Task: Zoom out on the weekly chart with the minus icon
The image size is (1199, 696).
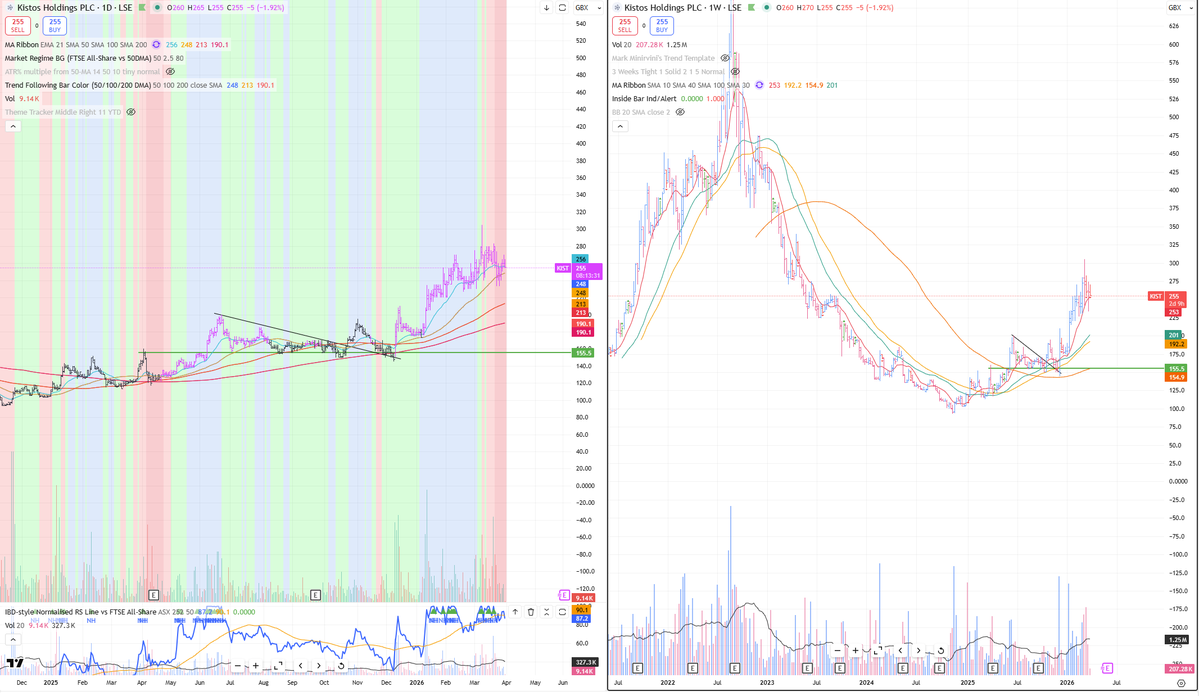Action: [837, 651]
